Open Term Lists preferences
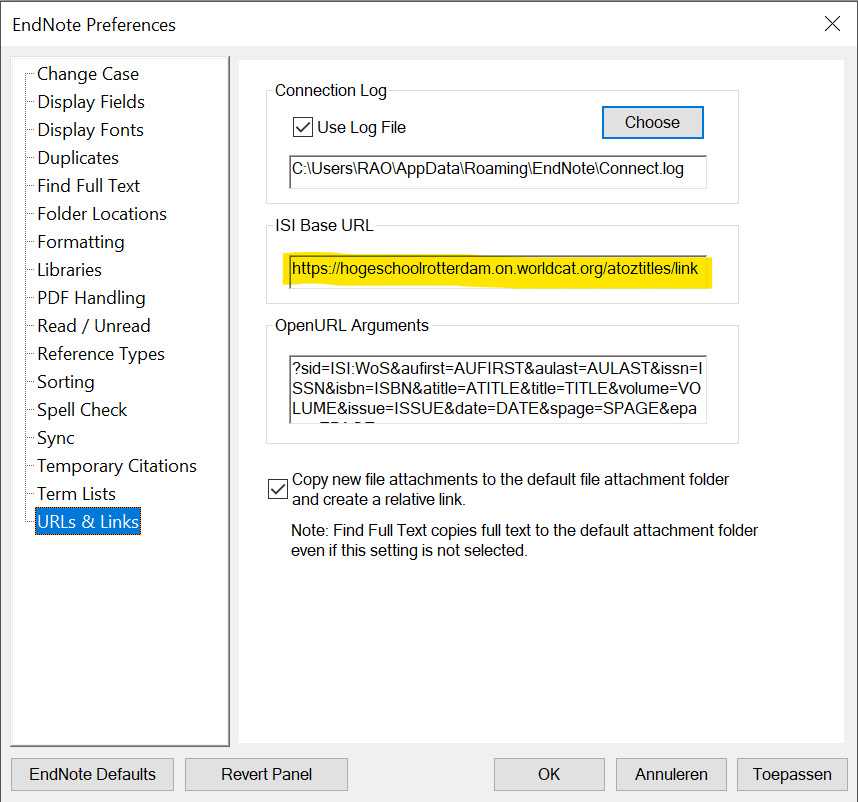This screenshot has width=858, height=802. (x=76, y=493)
